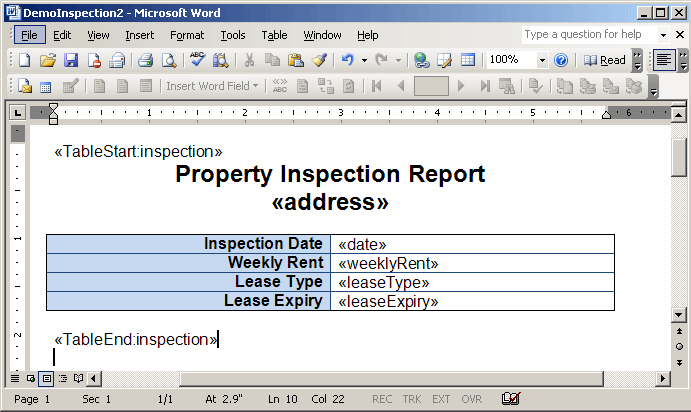Viewport: 691px width, 412px height.
Task: Expand the Undo history dropdown arrow
Action: pyautogui.click(x=363, y=60)
